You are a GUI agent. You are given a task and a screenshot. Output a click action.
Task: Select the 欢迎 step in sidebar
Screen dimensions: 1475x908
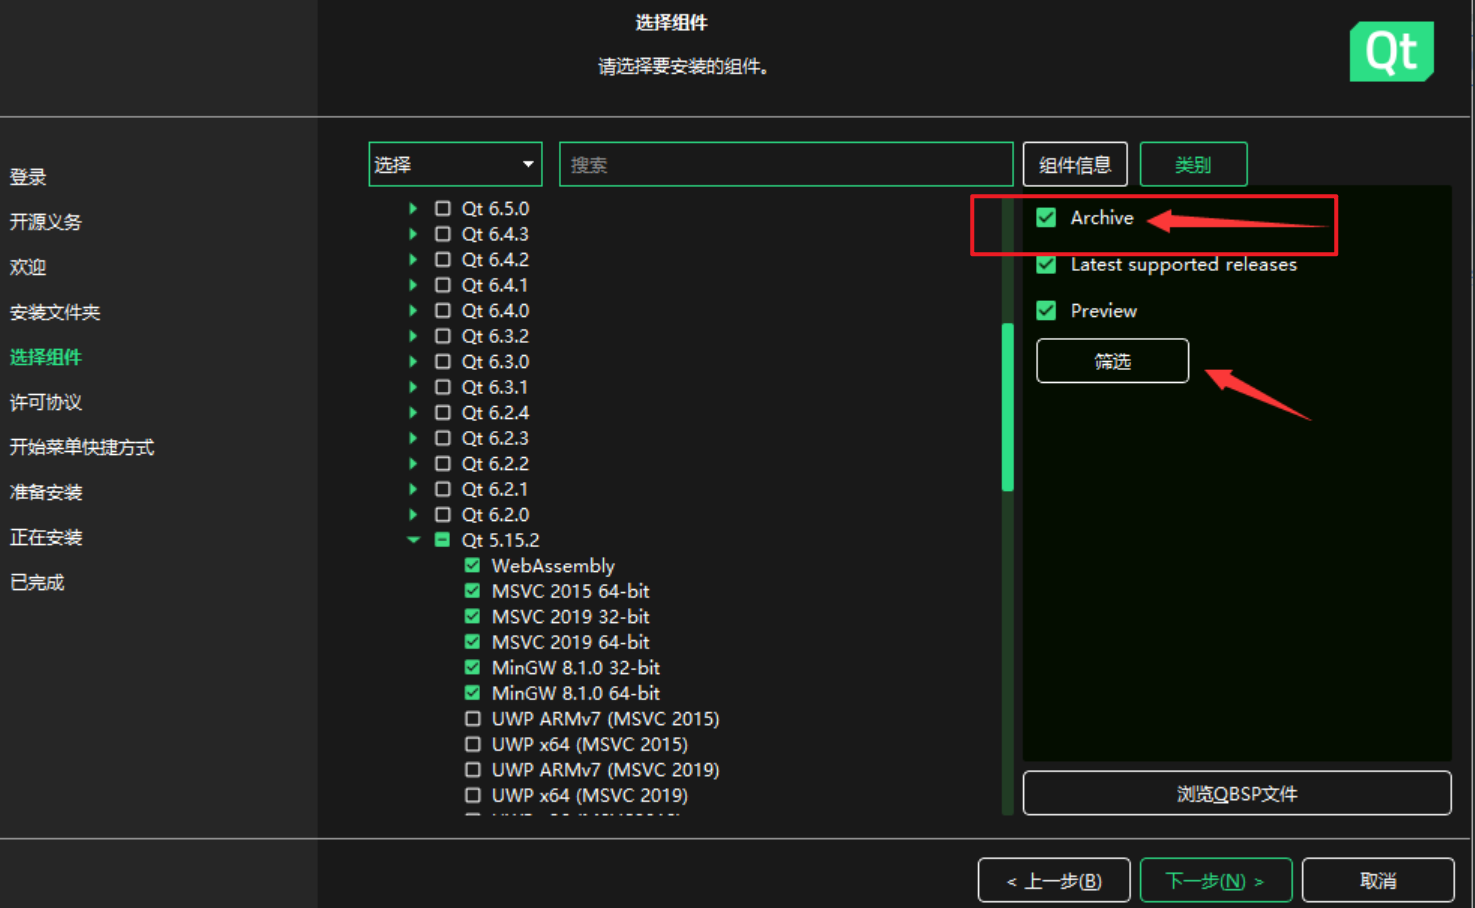[28, 267]
